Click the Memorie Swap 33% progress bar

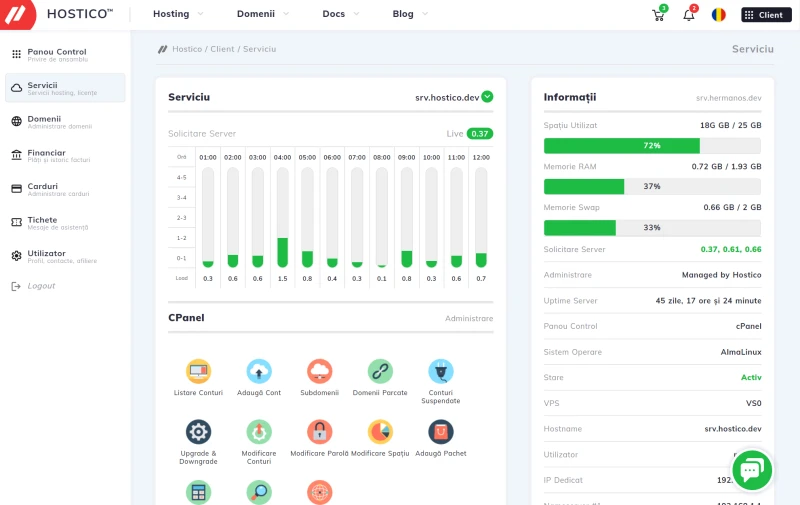click(652, 228)
